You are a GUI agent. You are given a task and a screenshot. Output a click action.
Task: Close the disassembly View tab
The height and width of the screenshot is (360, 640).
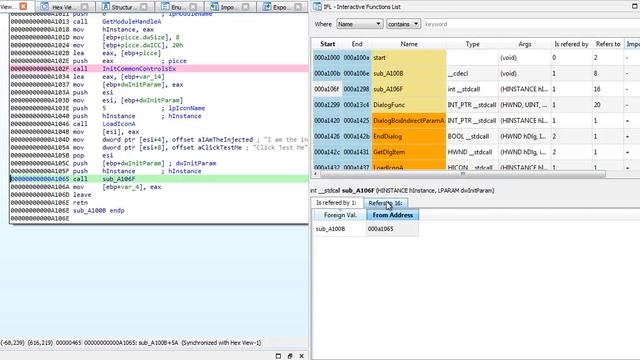pos(23,6)
